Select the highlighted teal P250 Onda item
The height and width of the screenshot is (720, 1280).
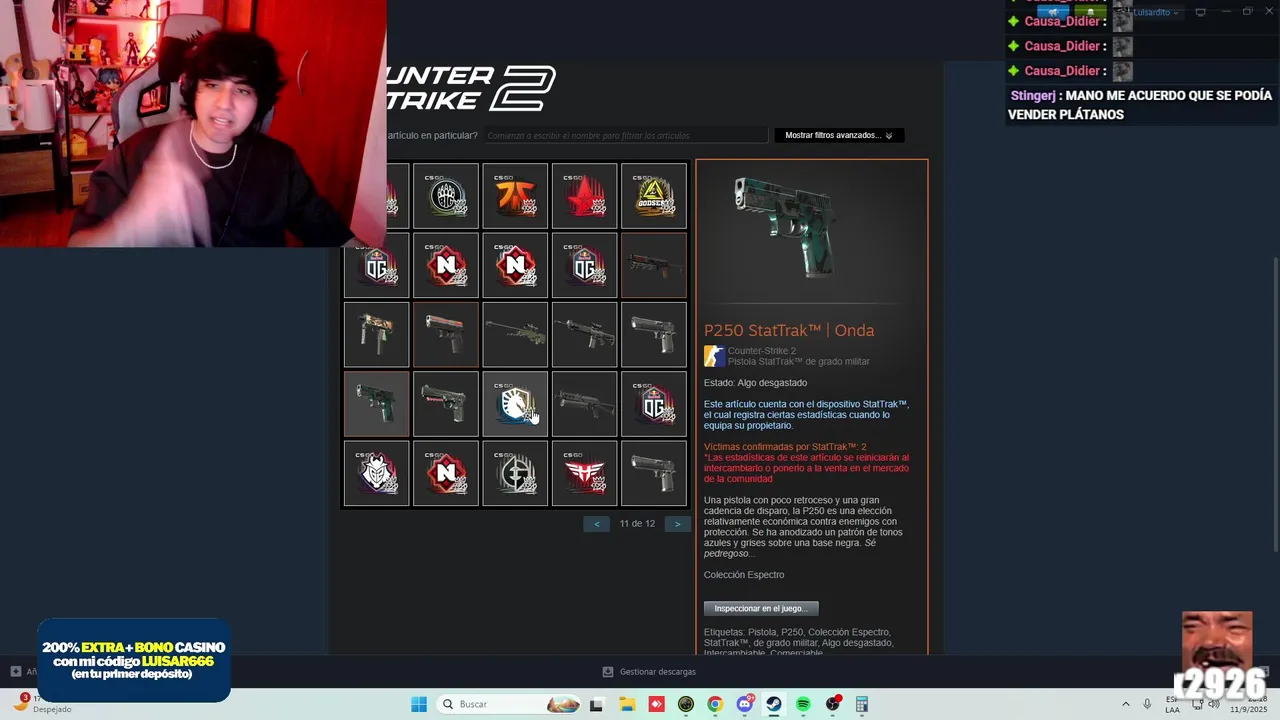click(376, 404)
